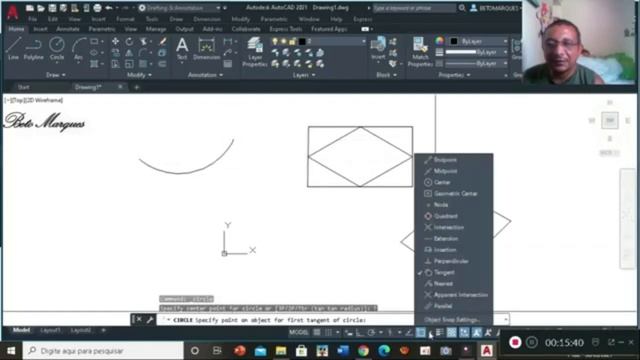Viewport: 640px width, 360px height.
Task: Click the Erase tool icon
Action: click(x=162, y=41)
